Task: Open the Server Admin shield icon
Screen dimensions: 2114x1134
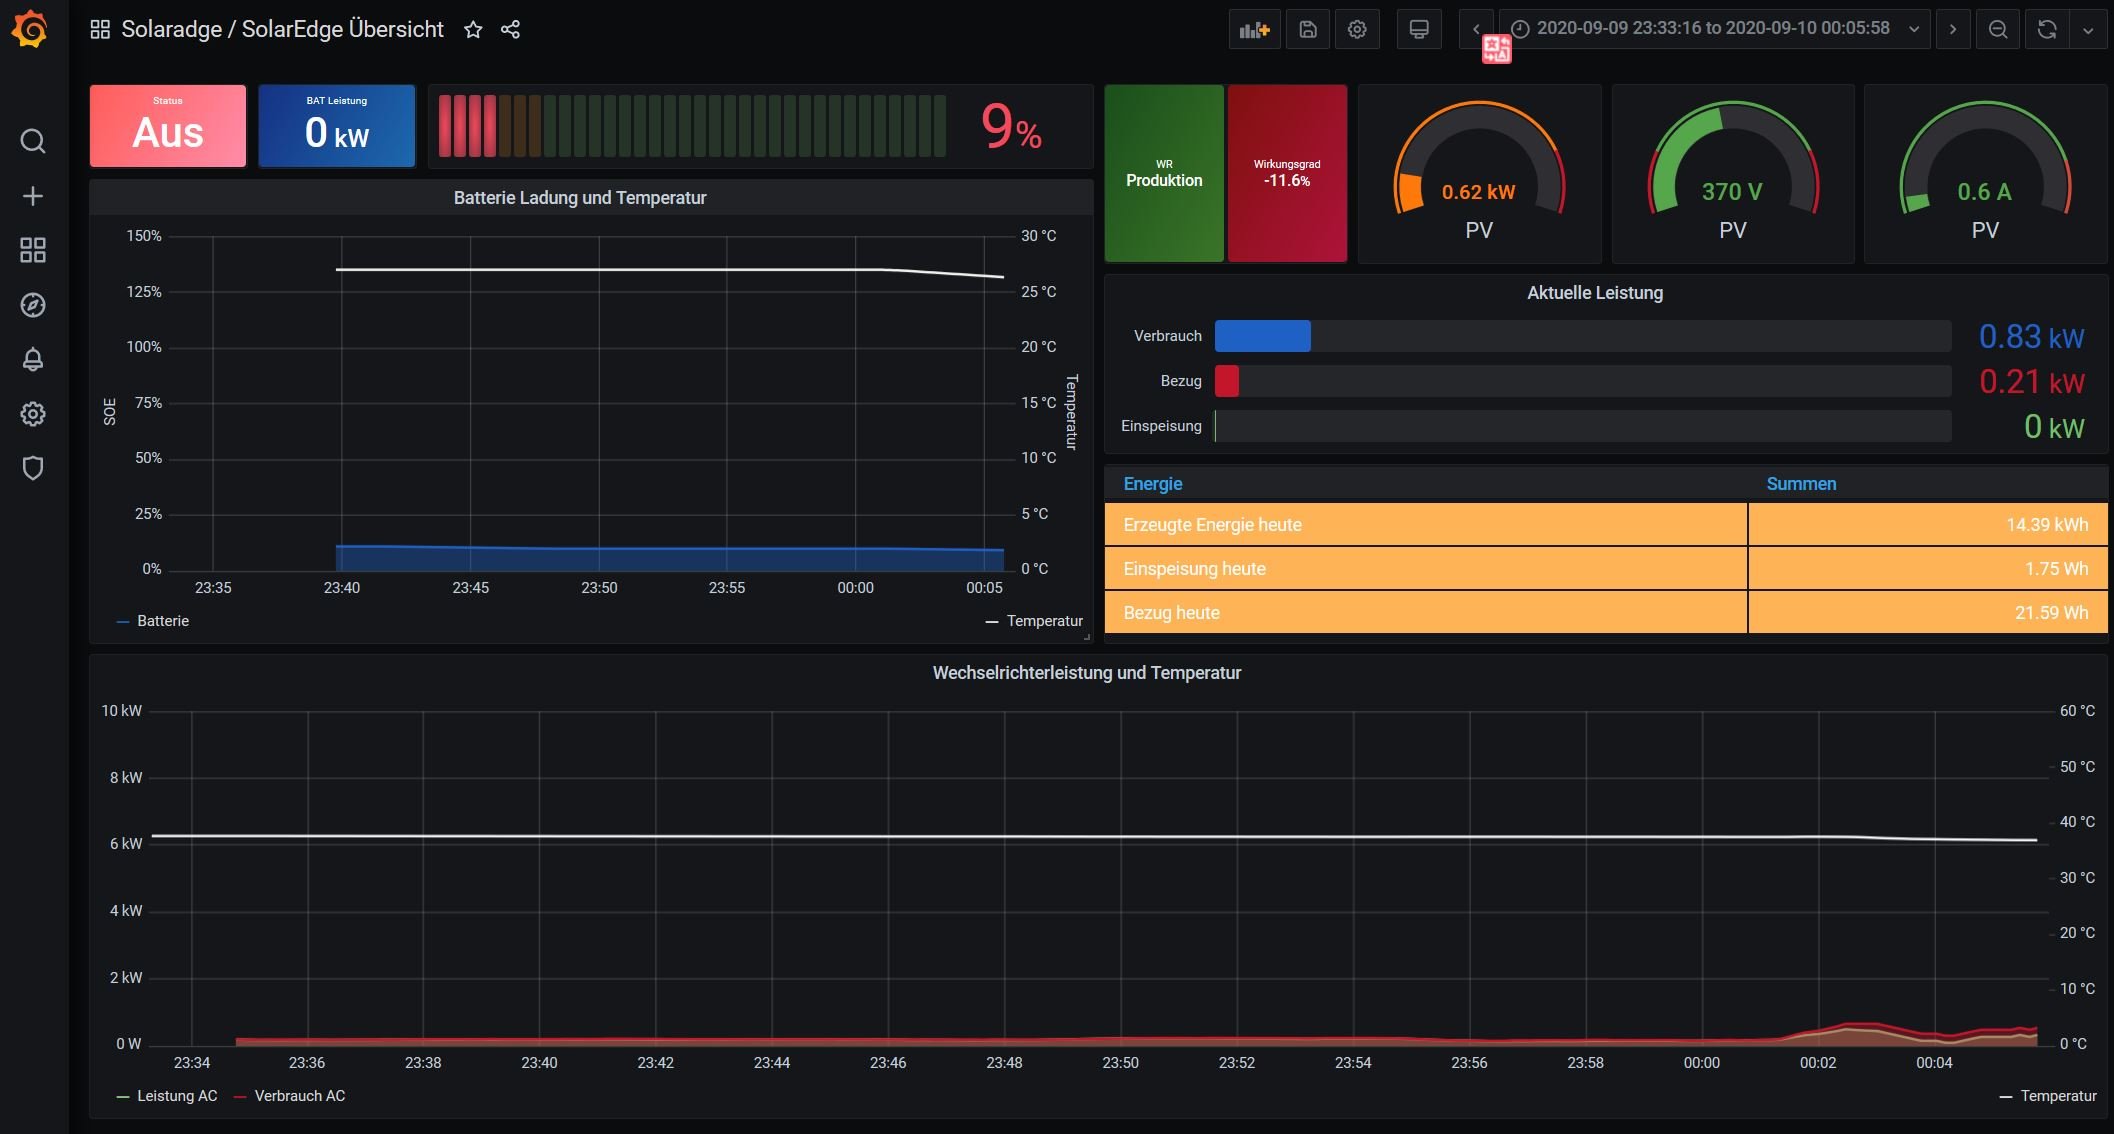Action: click(33, 468)
